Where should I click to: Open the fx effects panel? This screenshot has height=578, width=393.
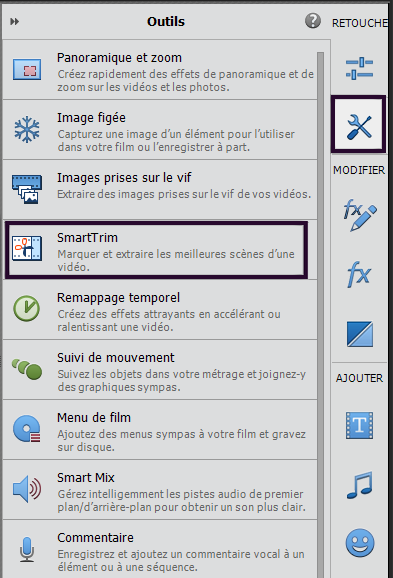[x=359, y=274]
